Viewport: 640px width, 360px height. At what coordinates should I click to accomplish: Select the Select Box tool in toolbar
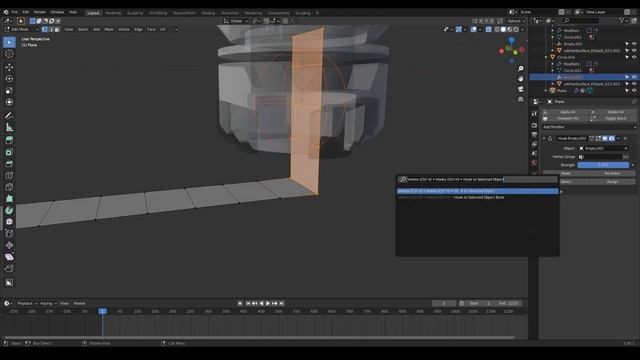coord(9,42)
